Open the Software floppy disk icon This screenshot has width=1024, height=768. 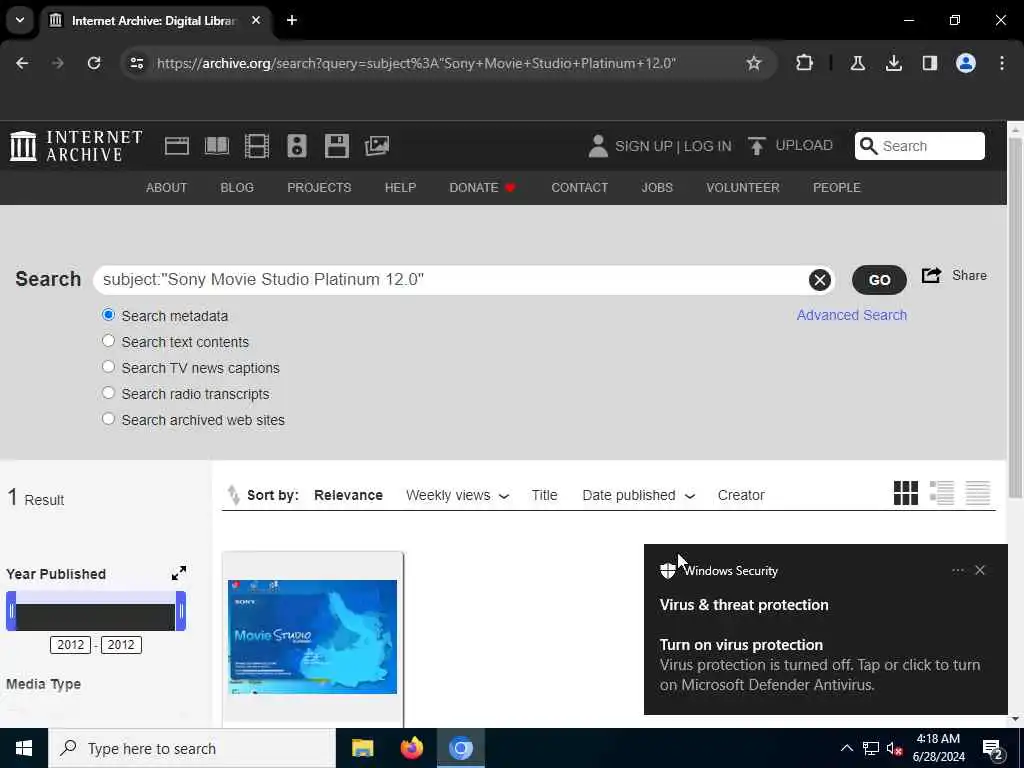pyautogui.click(x=337, y=146)
